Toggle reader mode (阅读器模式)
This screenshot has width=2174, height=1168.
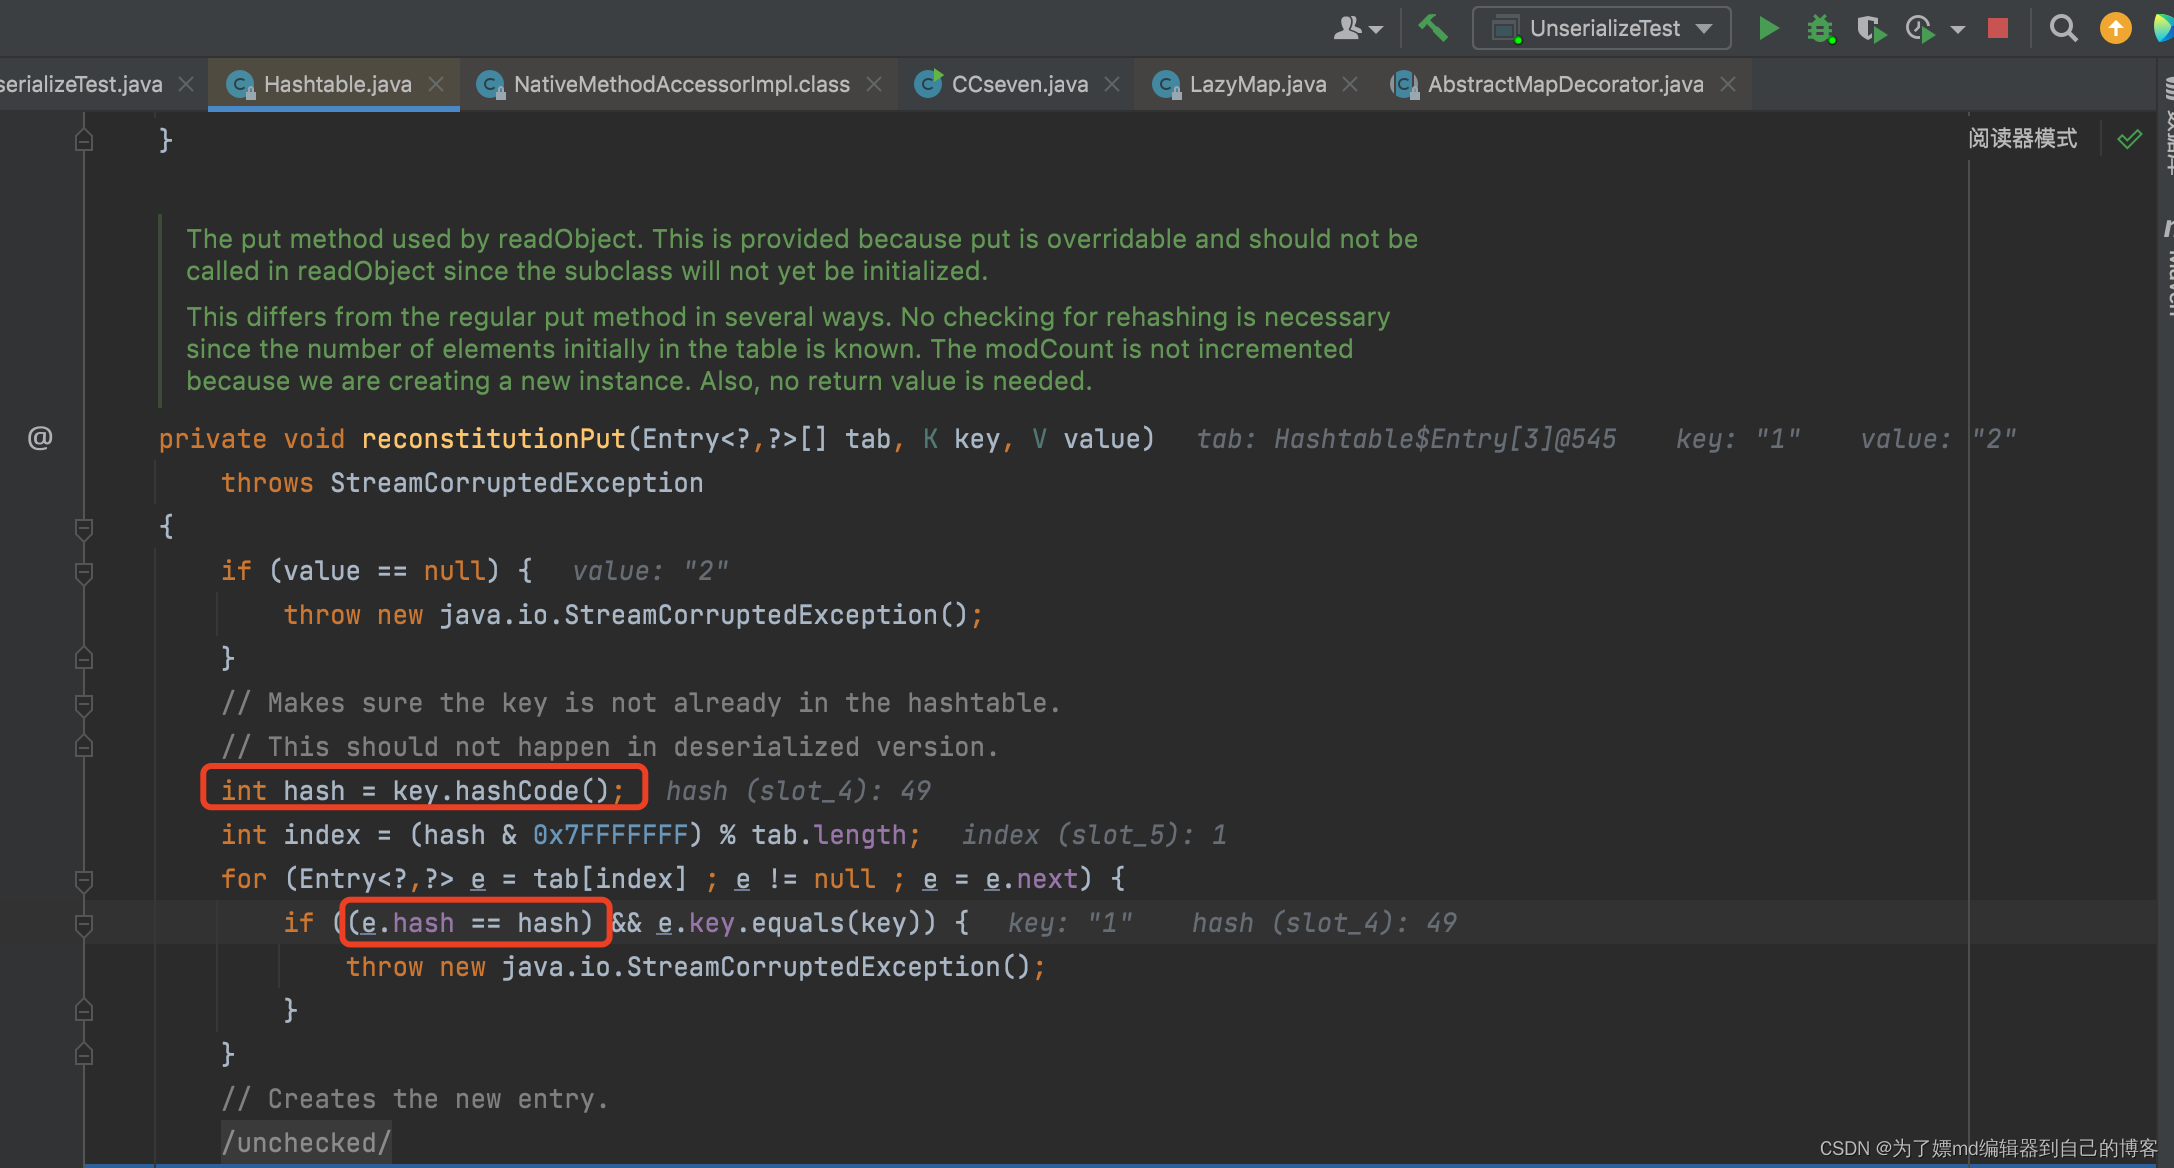[2022, 139]
